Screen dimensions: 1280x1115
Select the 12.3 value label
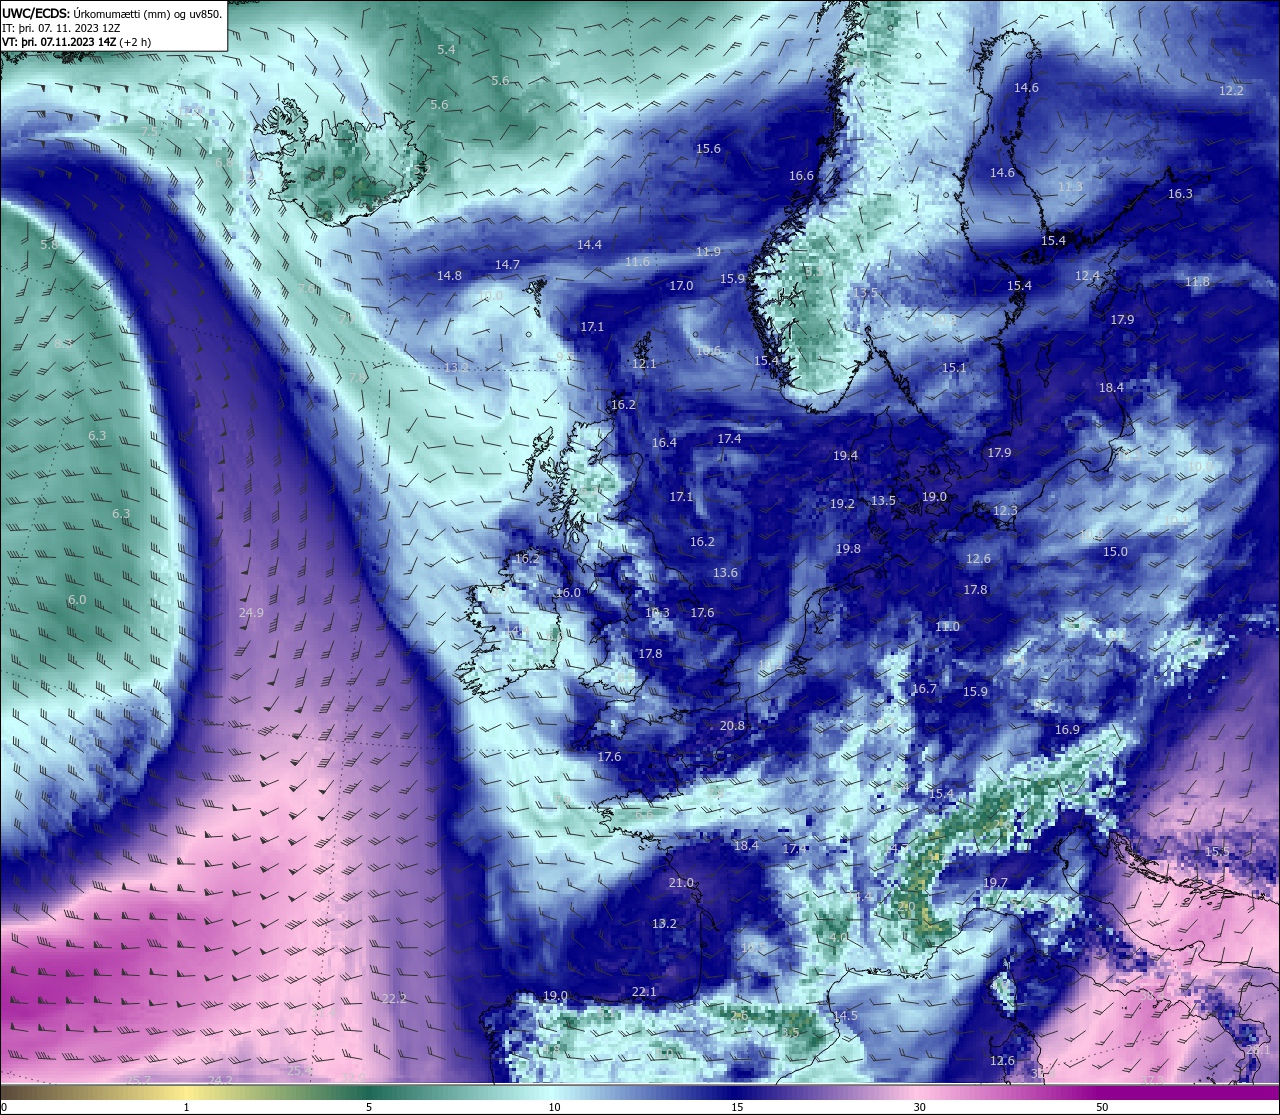[1005, 511]
